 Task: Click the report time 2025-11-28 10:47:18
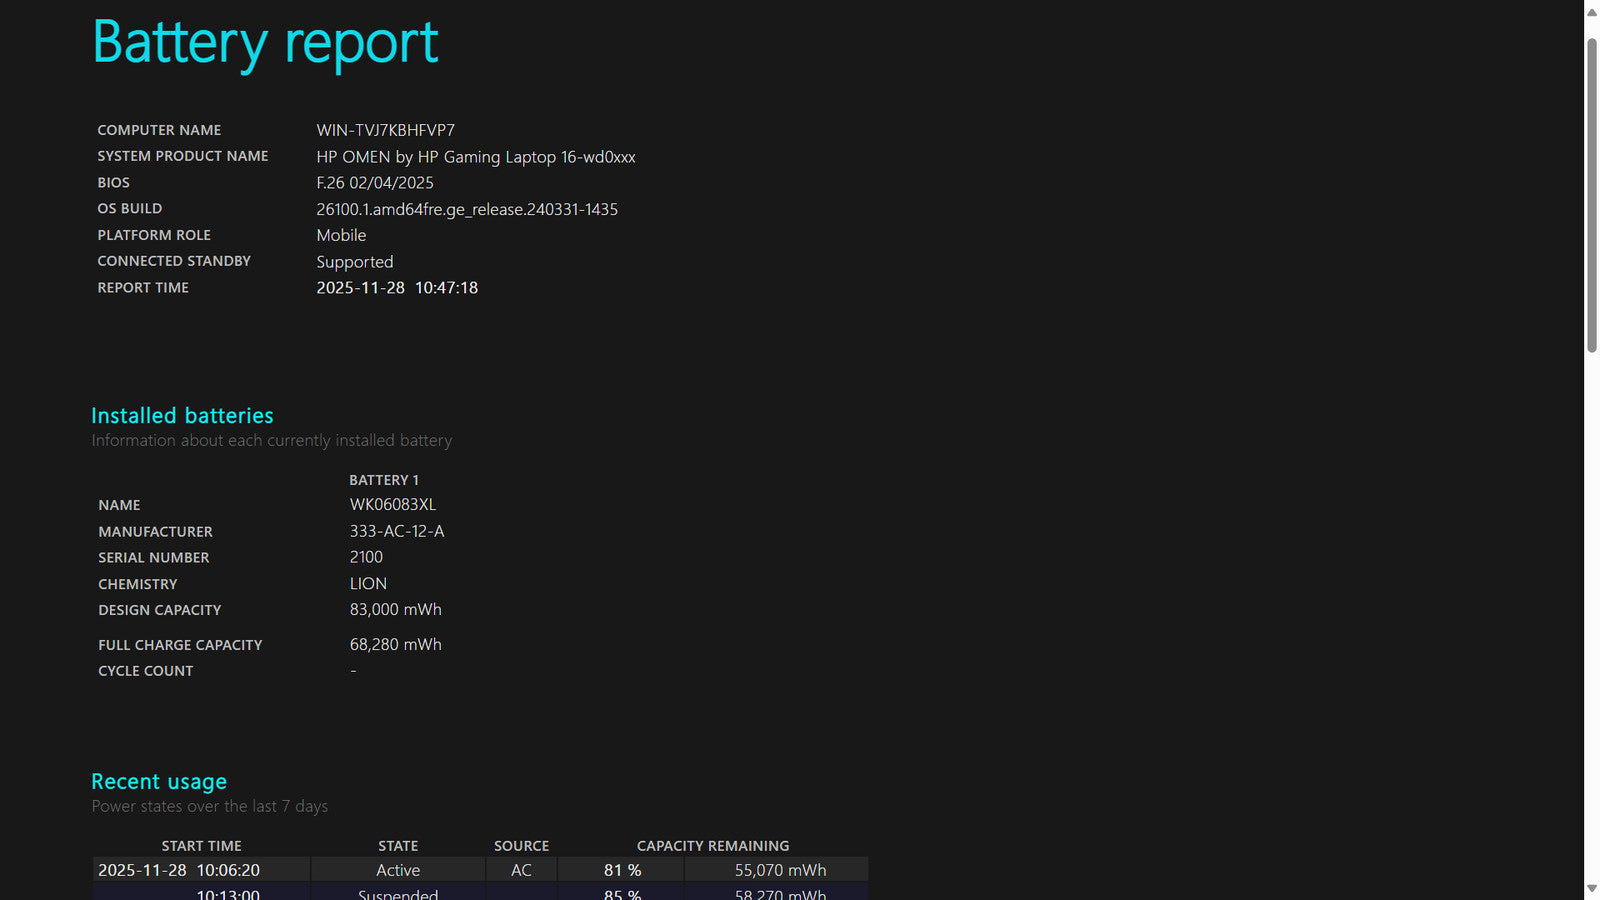coord(396,288)
